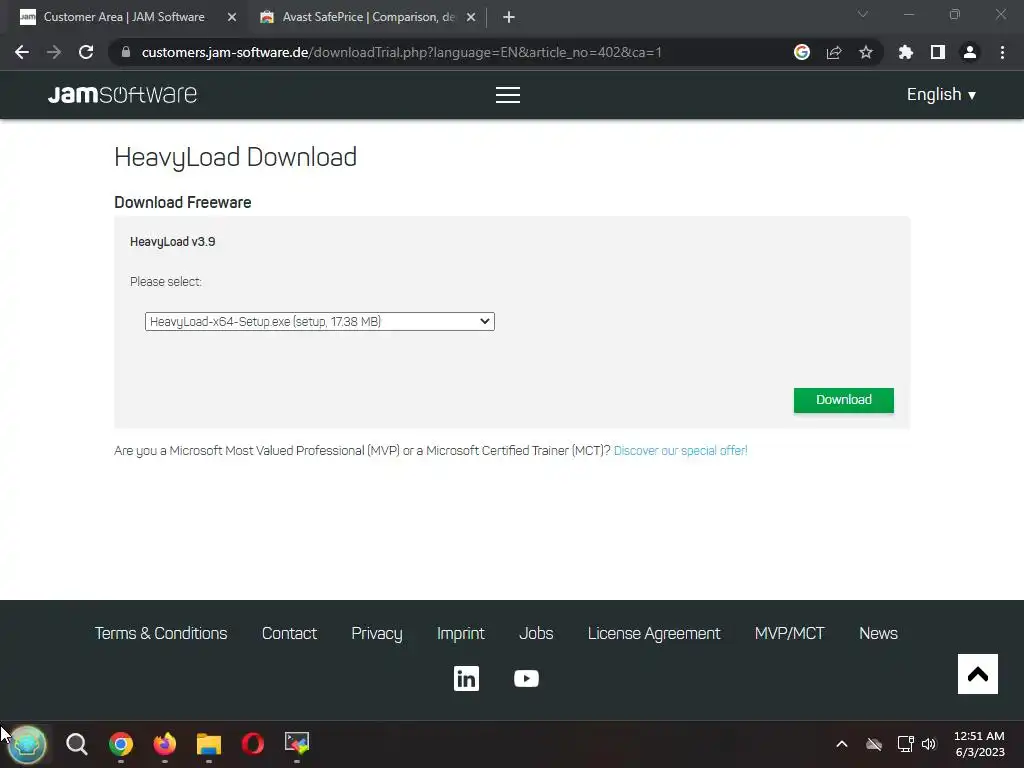The image size is (1024, 768).
Task: Launch Opera from the taskbar
Action: coord(253,744)
